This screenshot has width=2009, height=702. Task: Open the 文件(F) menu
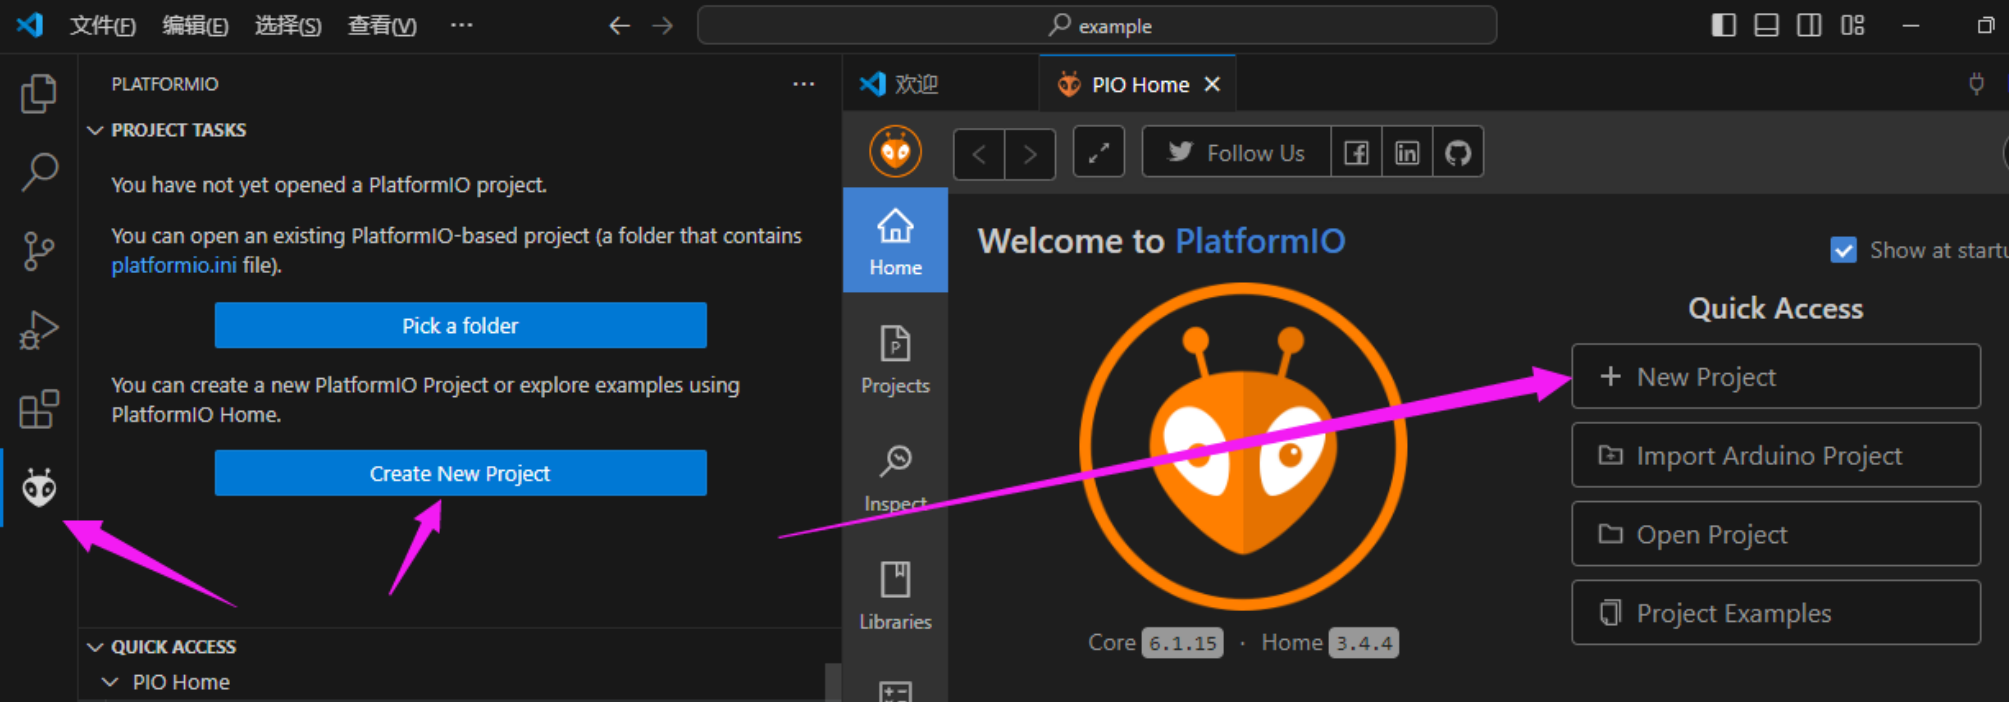click(102, 25)
